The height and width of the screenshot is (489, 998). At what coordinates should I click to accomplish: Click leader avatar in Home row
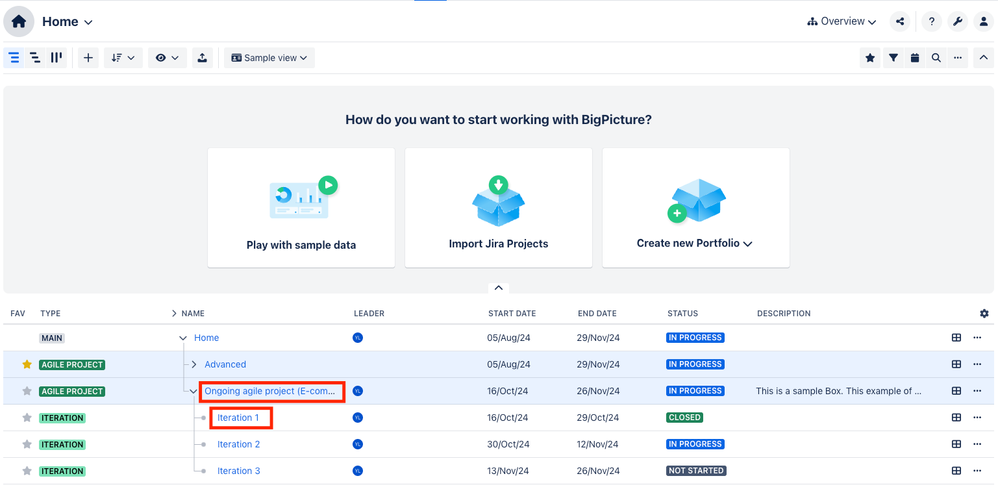[358, 338]
